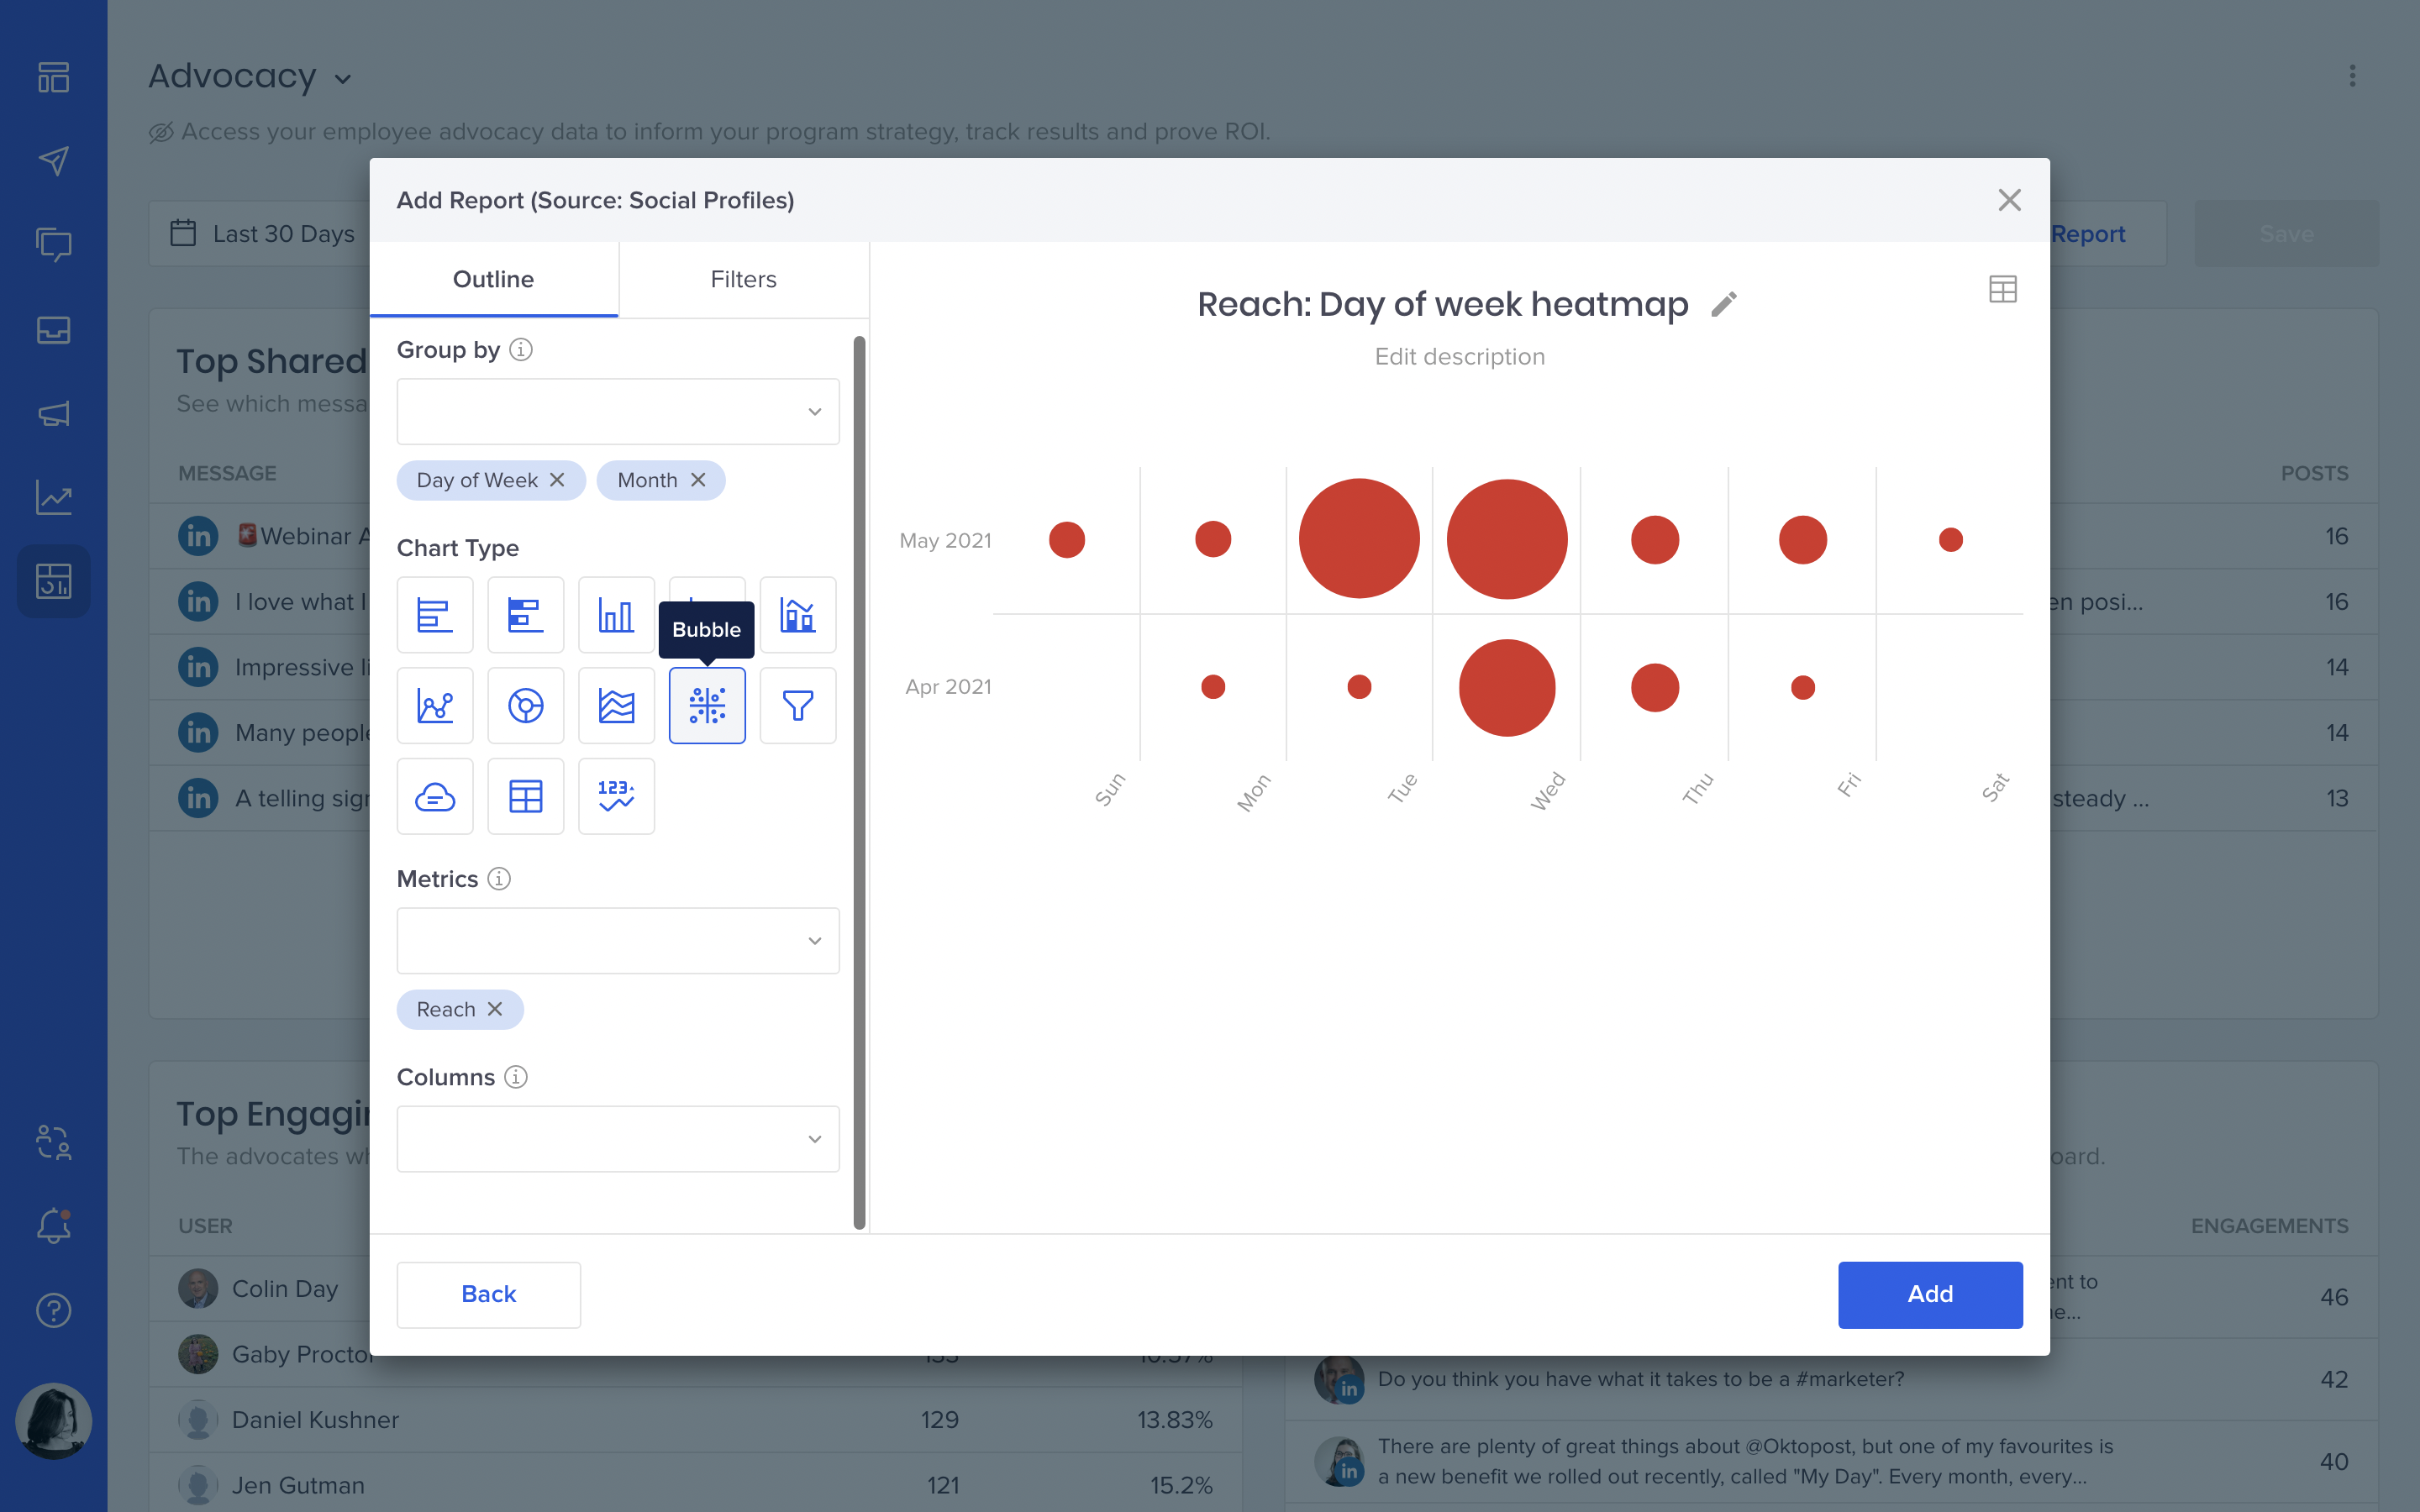Remove the Day of Week grouping tag
Screen dimensions: 2420x1512
click(558, 480)
